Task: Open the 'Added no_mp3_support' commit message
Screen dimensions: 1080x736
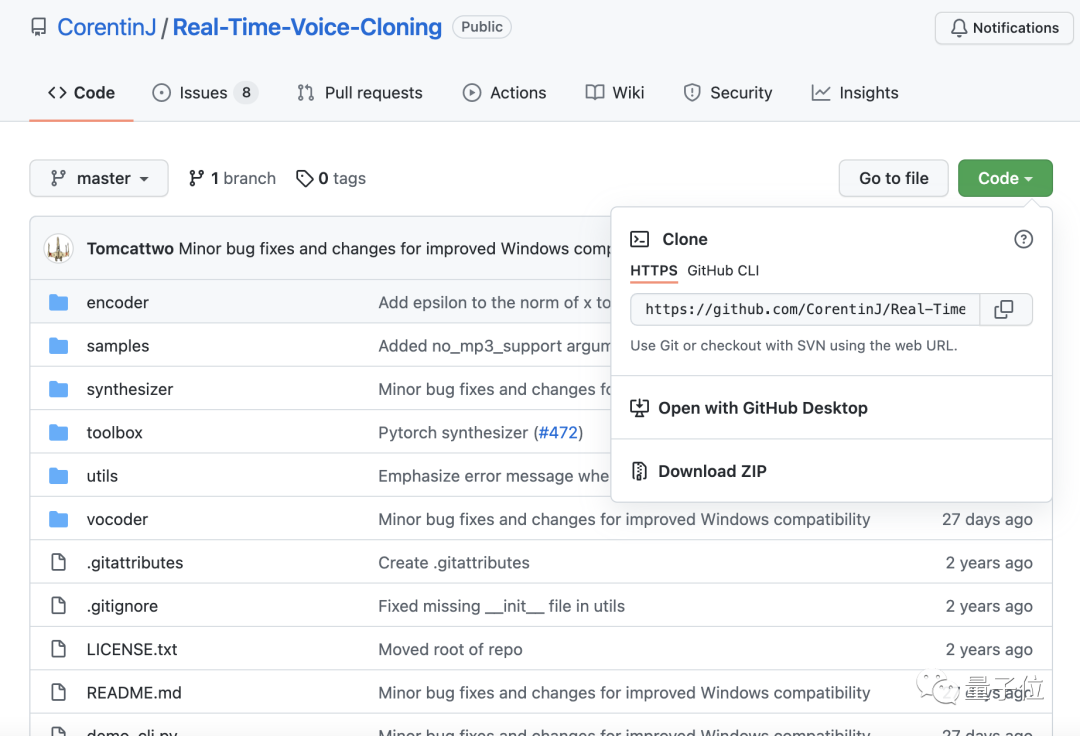Action: 495,346
